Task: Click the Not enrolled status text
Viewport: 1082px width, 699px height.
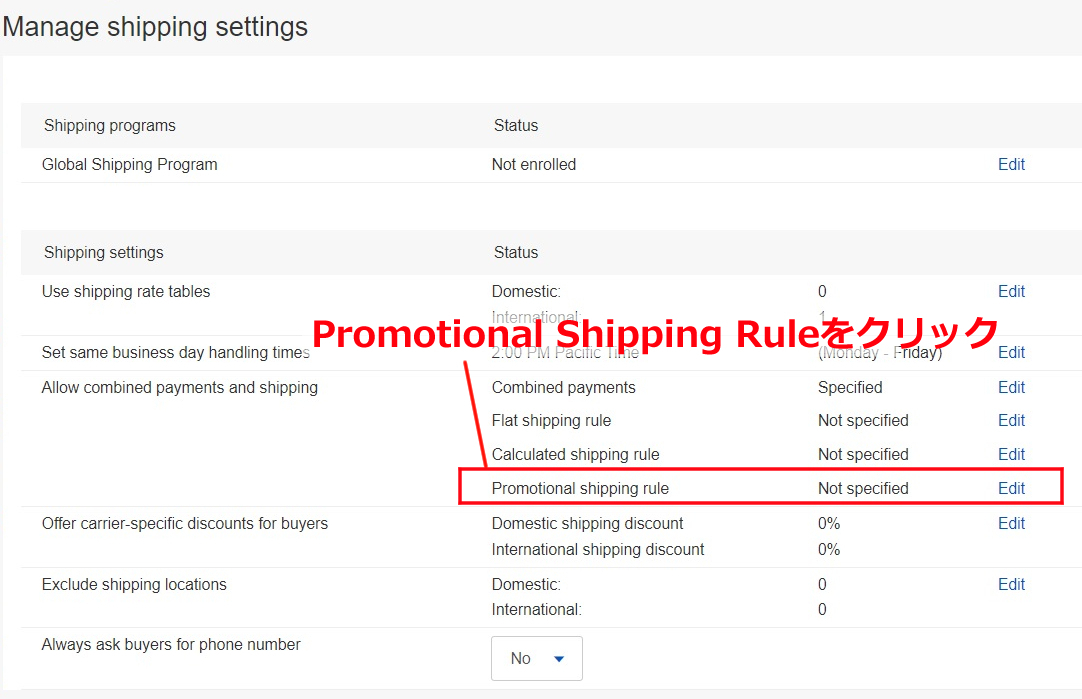Action: point(533,164)
